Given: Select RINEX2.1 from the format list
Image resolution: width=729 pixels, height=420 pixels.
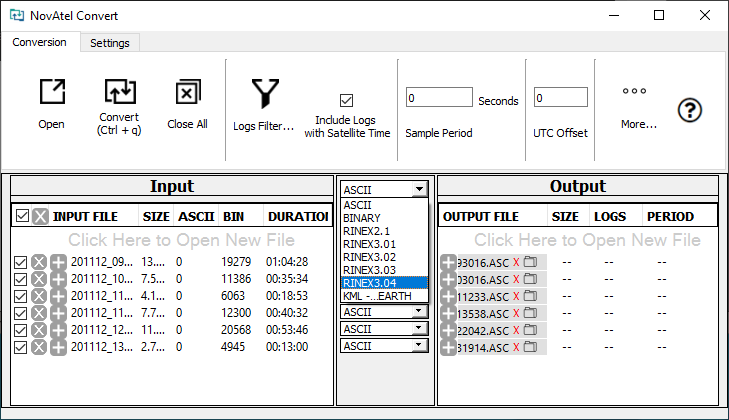Looking at the screenshot, I should click(384, 231).
